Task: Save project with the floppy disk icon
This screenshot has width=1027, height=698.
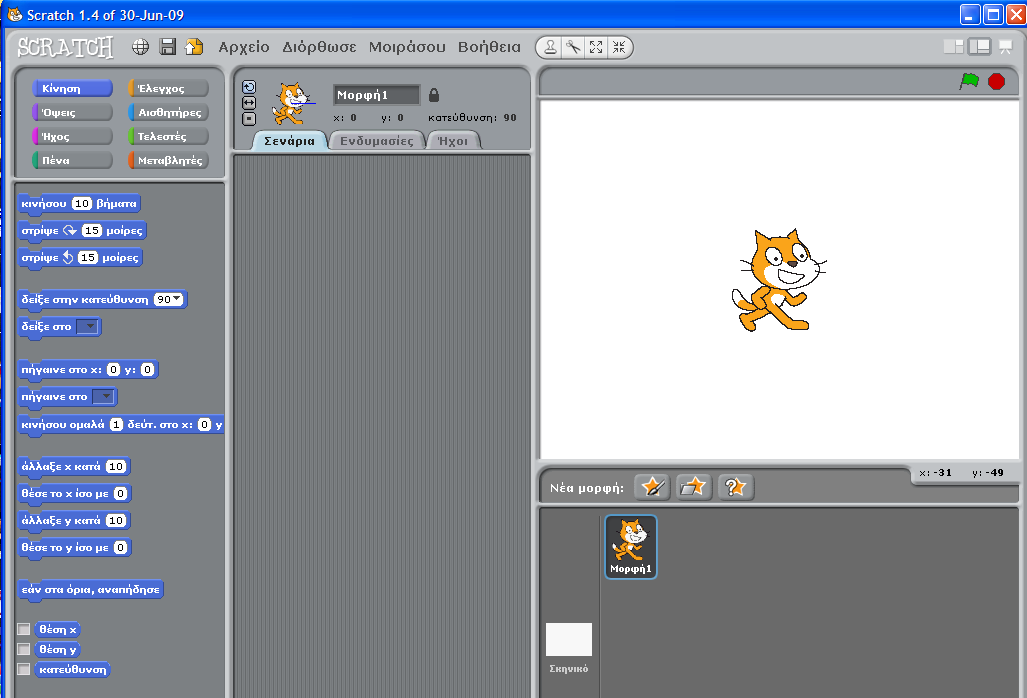Action: point(168,47)
